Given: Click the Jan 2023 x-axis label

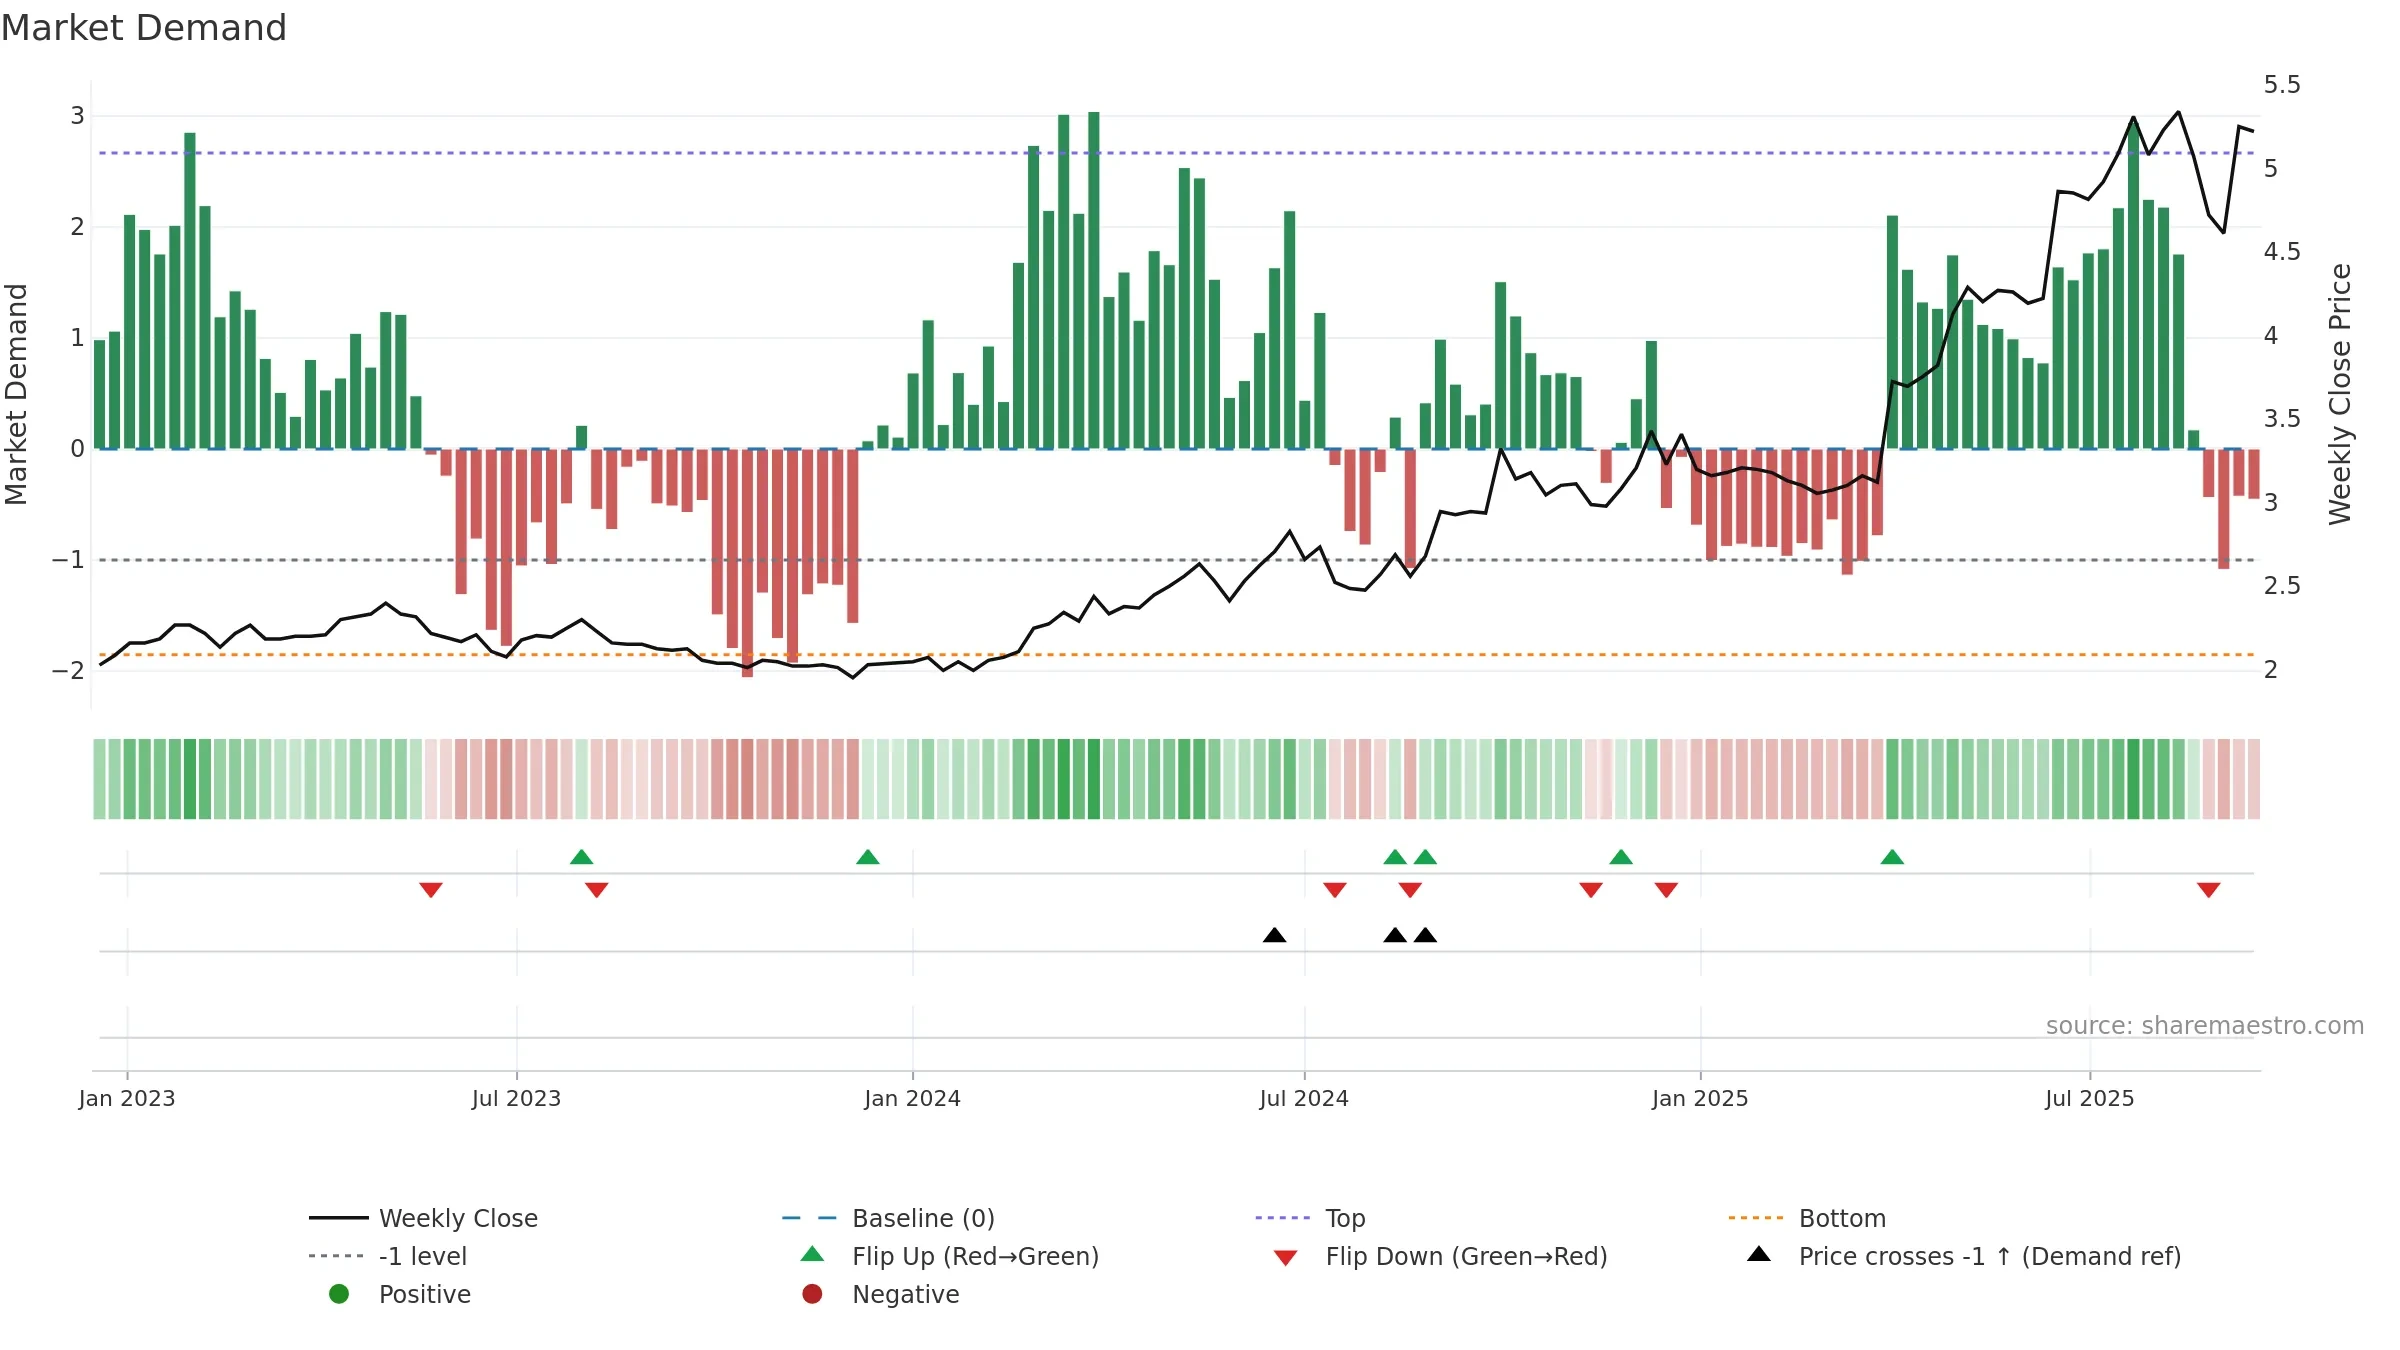Looking at the screenshot, I should point(127,1099).
